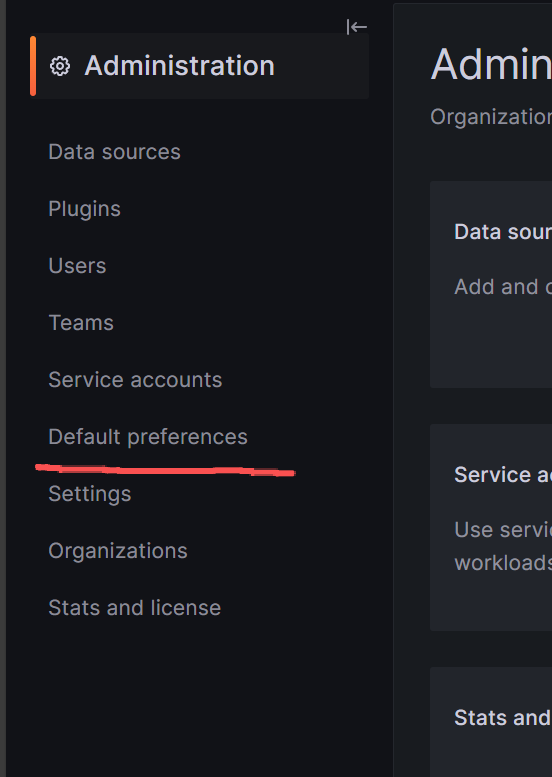The height and width of the screenshot is (777, 552).
Task: Navigate to Teams
Action: tap(81, 323)
